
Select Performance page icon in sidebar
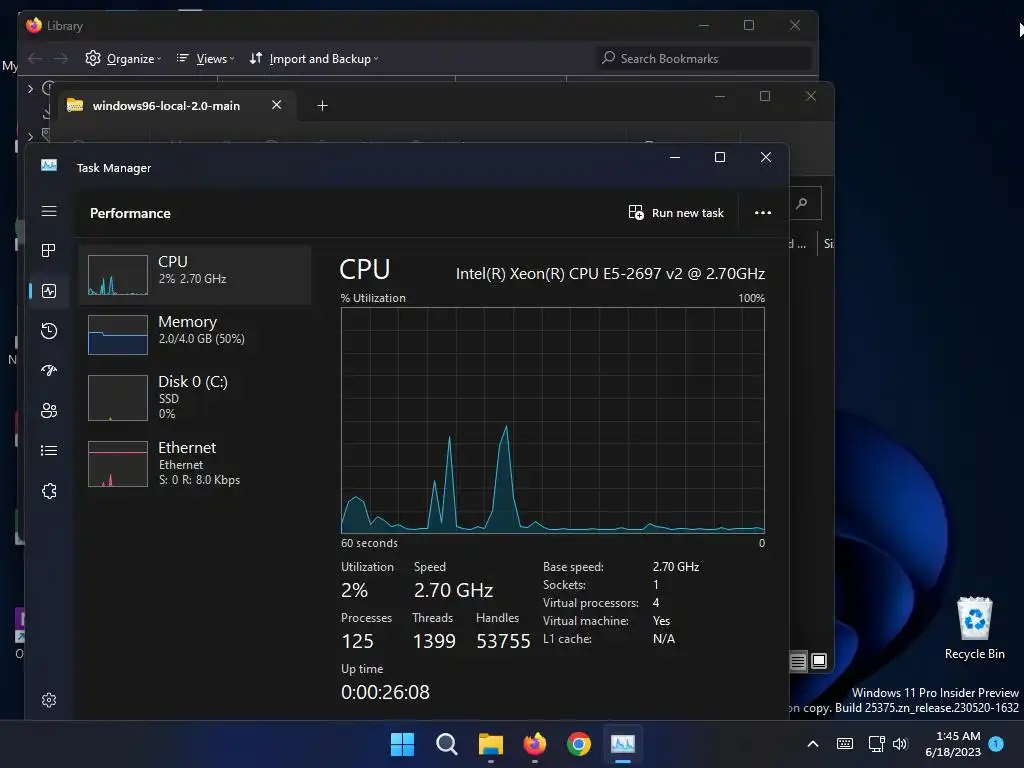(49, 291)
